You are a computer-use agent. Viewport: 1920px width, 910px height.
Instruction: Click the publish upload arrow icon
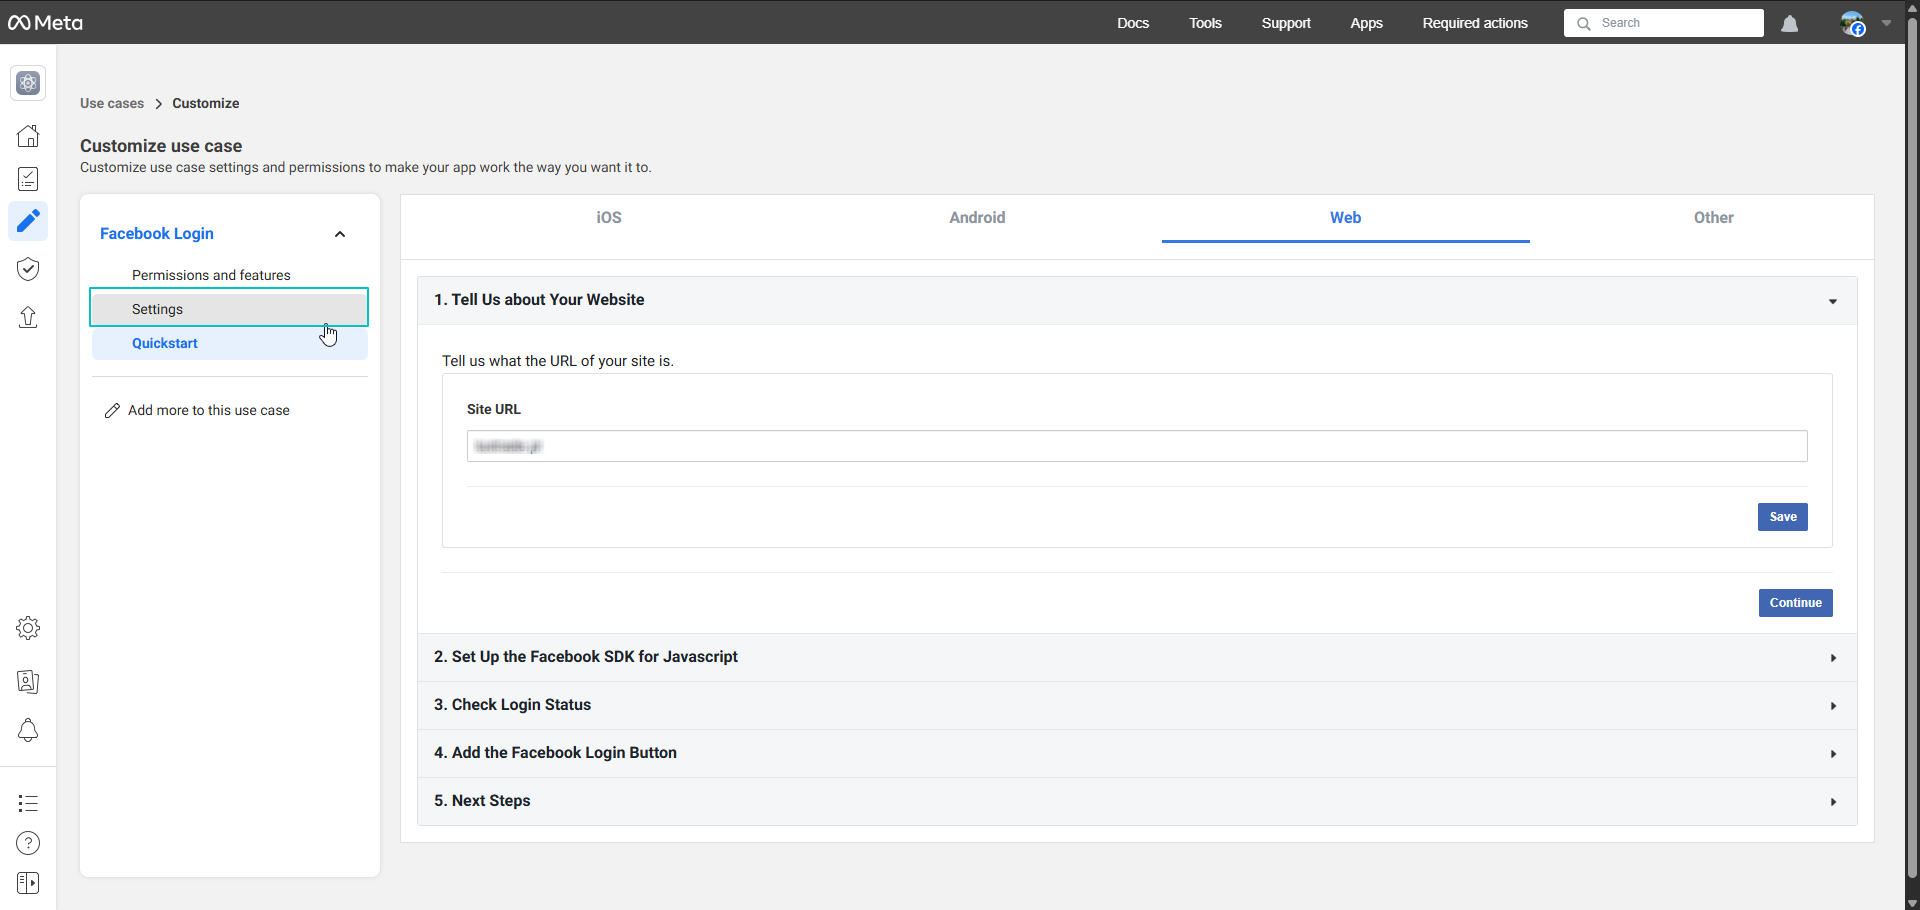[x=28, y=317]
